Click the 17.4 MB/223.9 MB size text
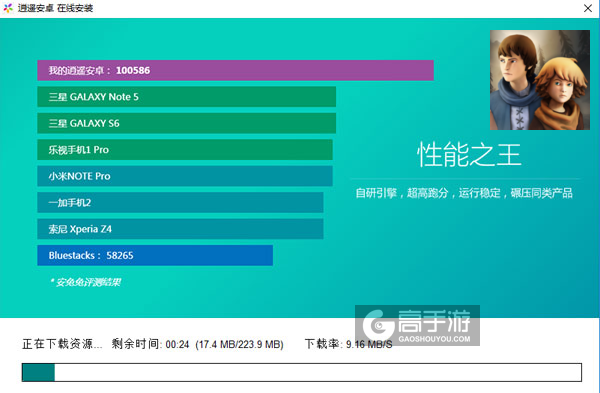 (239, 344)
